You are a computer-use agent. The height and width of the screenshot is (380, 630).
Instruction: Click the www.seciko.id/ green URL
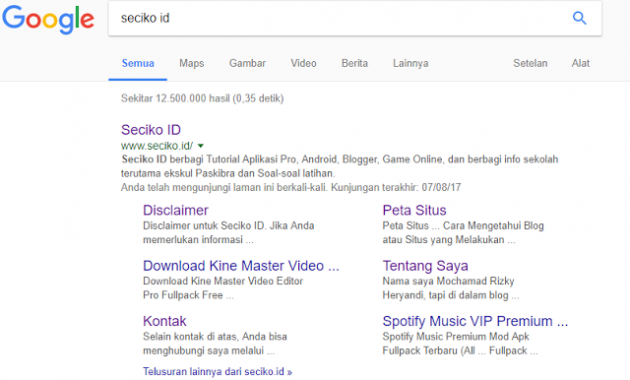[x=157, y=145]
